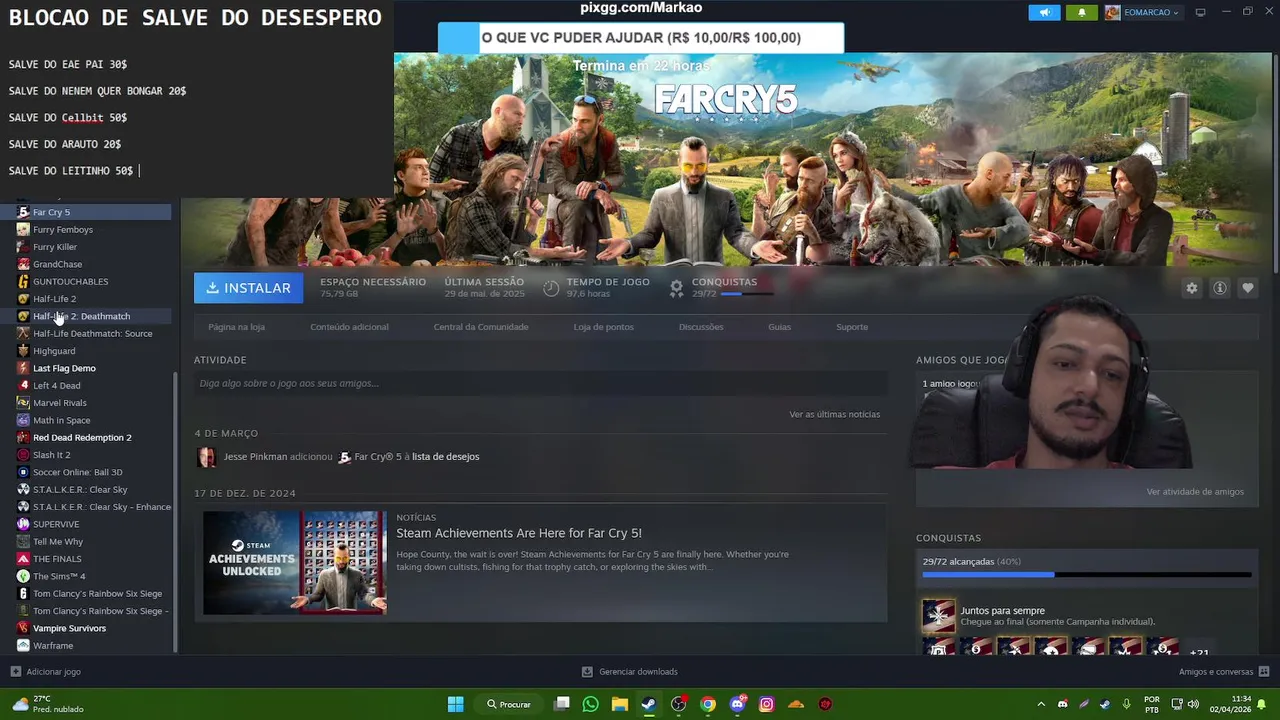1280x720 pixels.
Task: Select Half-Life Deathmatch: Source in library
Action: 86,334
